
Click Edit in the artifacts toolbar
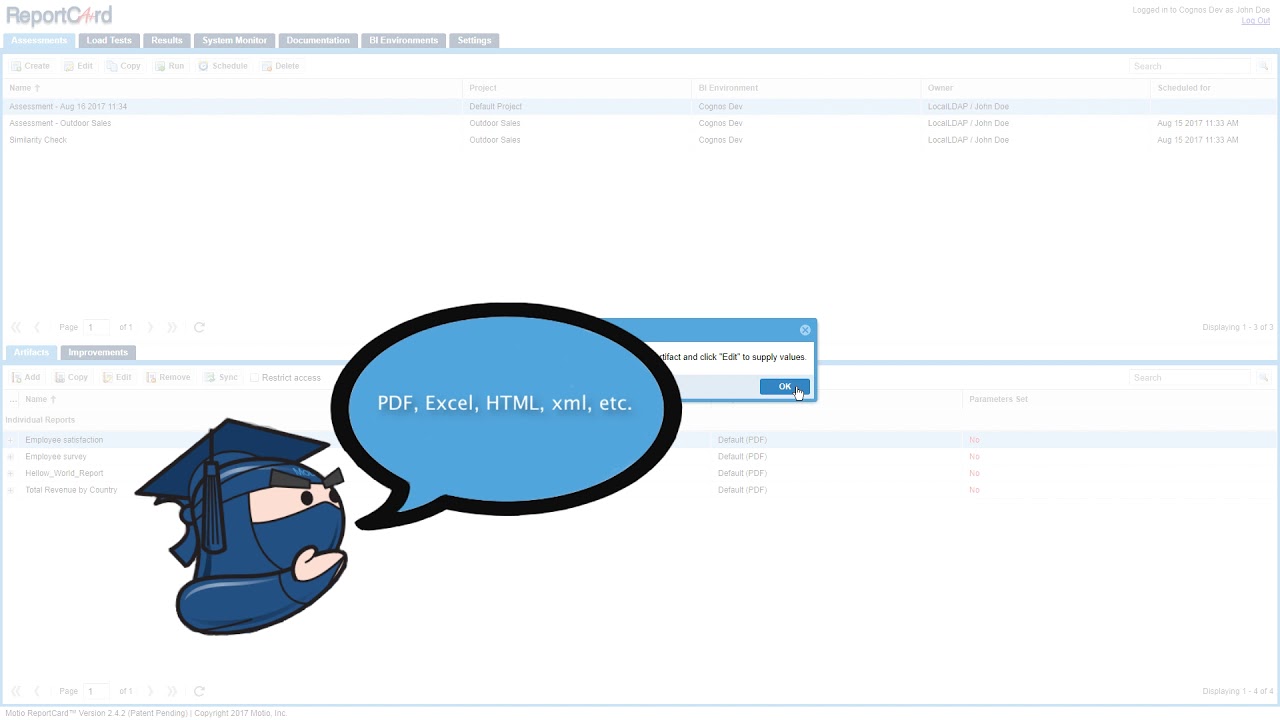coord(116,378)
